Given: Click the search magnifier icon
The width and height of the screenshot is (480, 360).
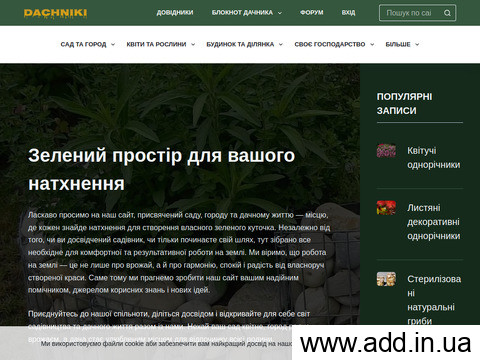Looking at the screenshot, I should point(447,13).
